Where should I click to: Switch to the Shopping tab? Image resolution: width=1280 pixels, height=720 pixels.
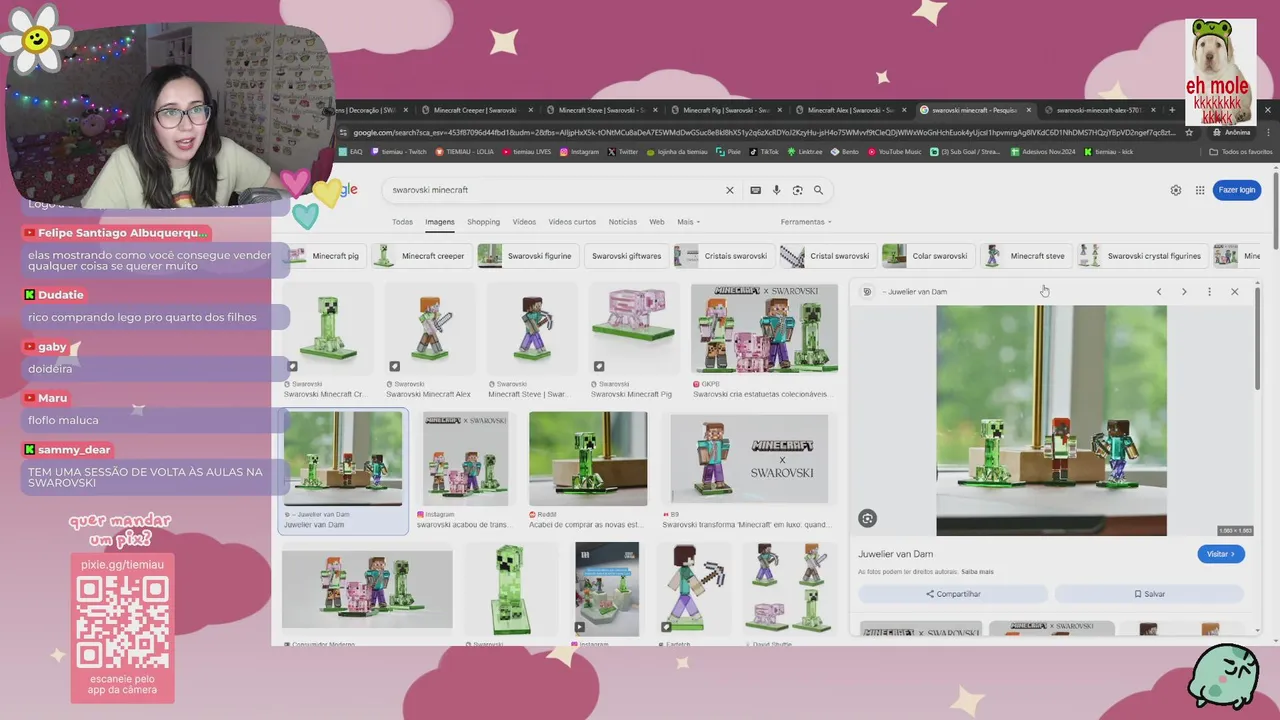[x=483, y=222]
